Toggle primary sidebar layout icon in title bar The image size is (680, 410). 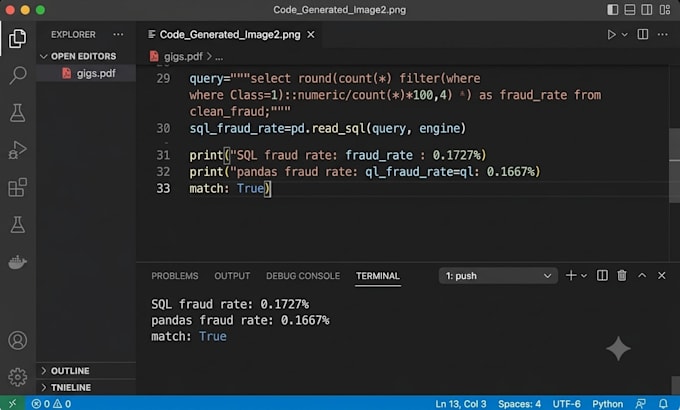coord(612,10)
